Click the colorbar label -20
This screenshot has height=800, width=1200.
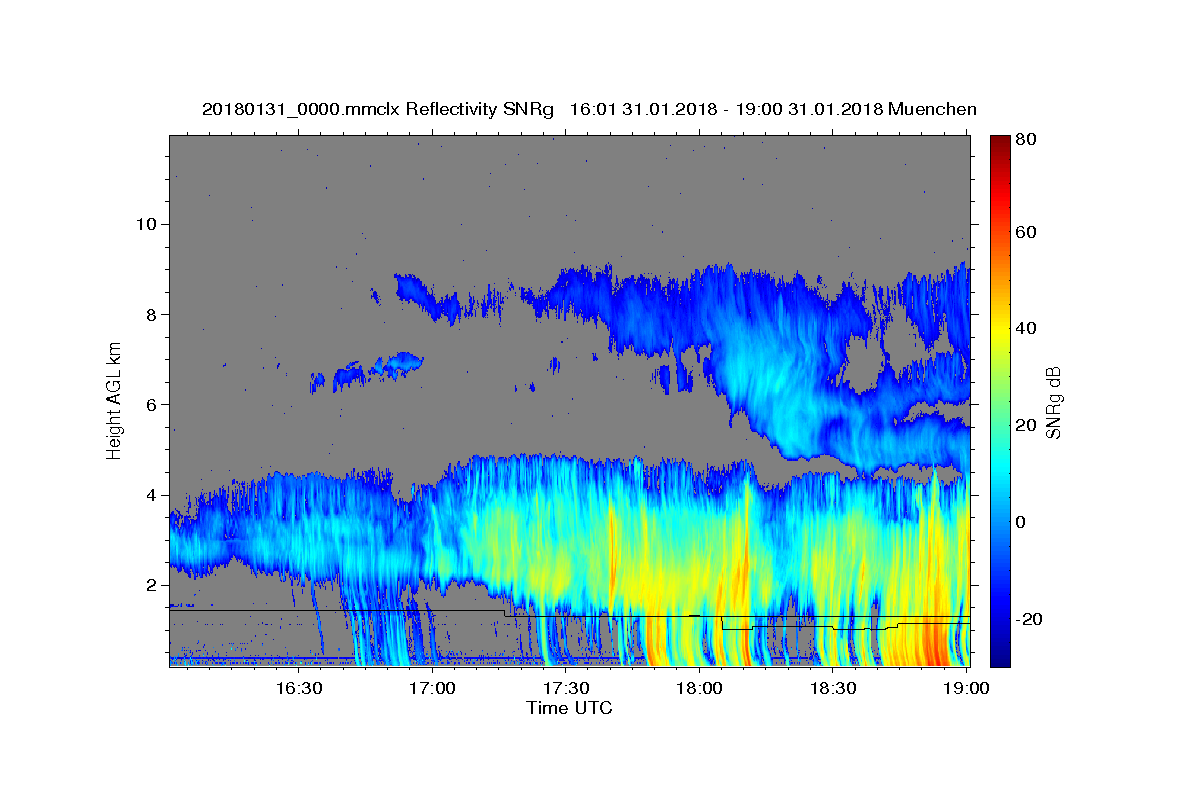coord(1029,620)
